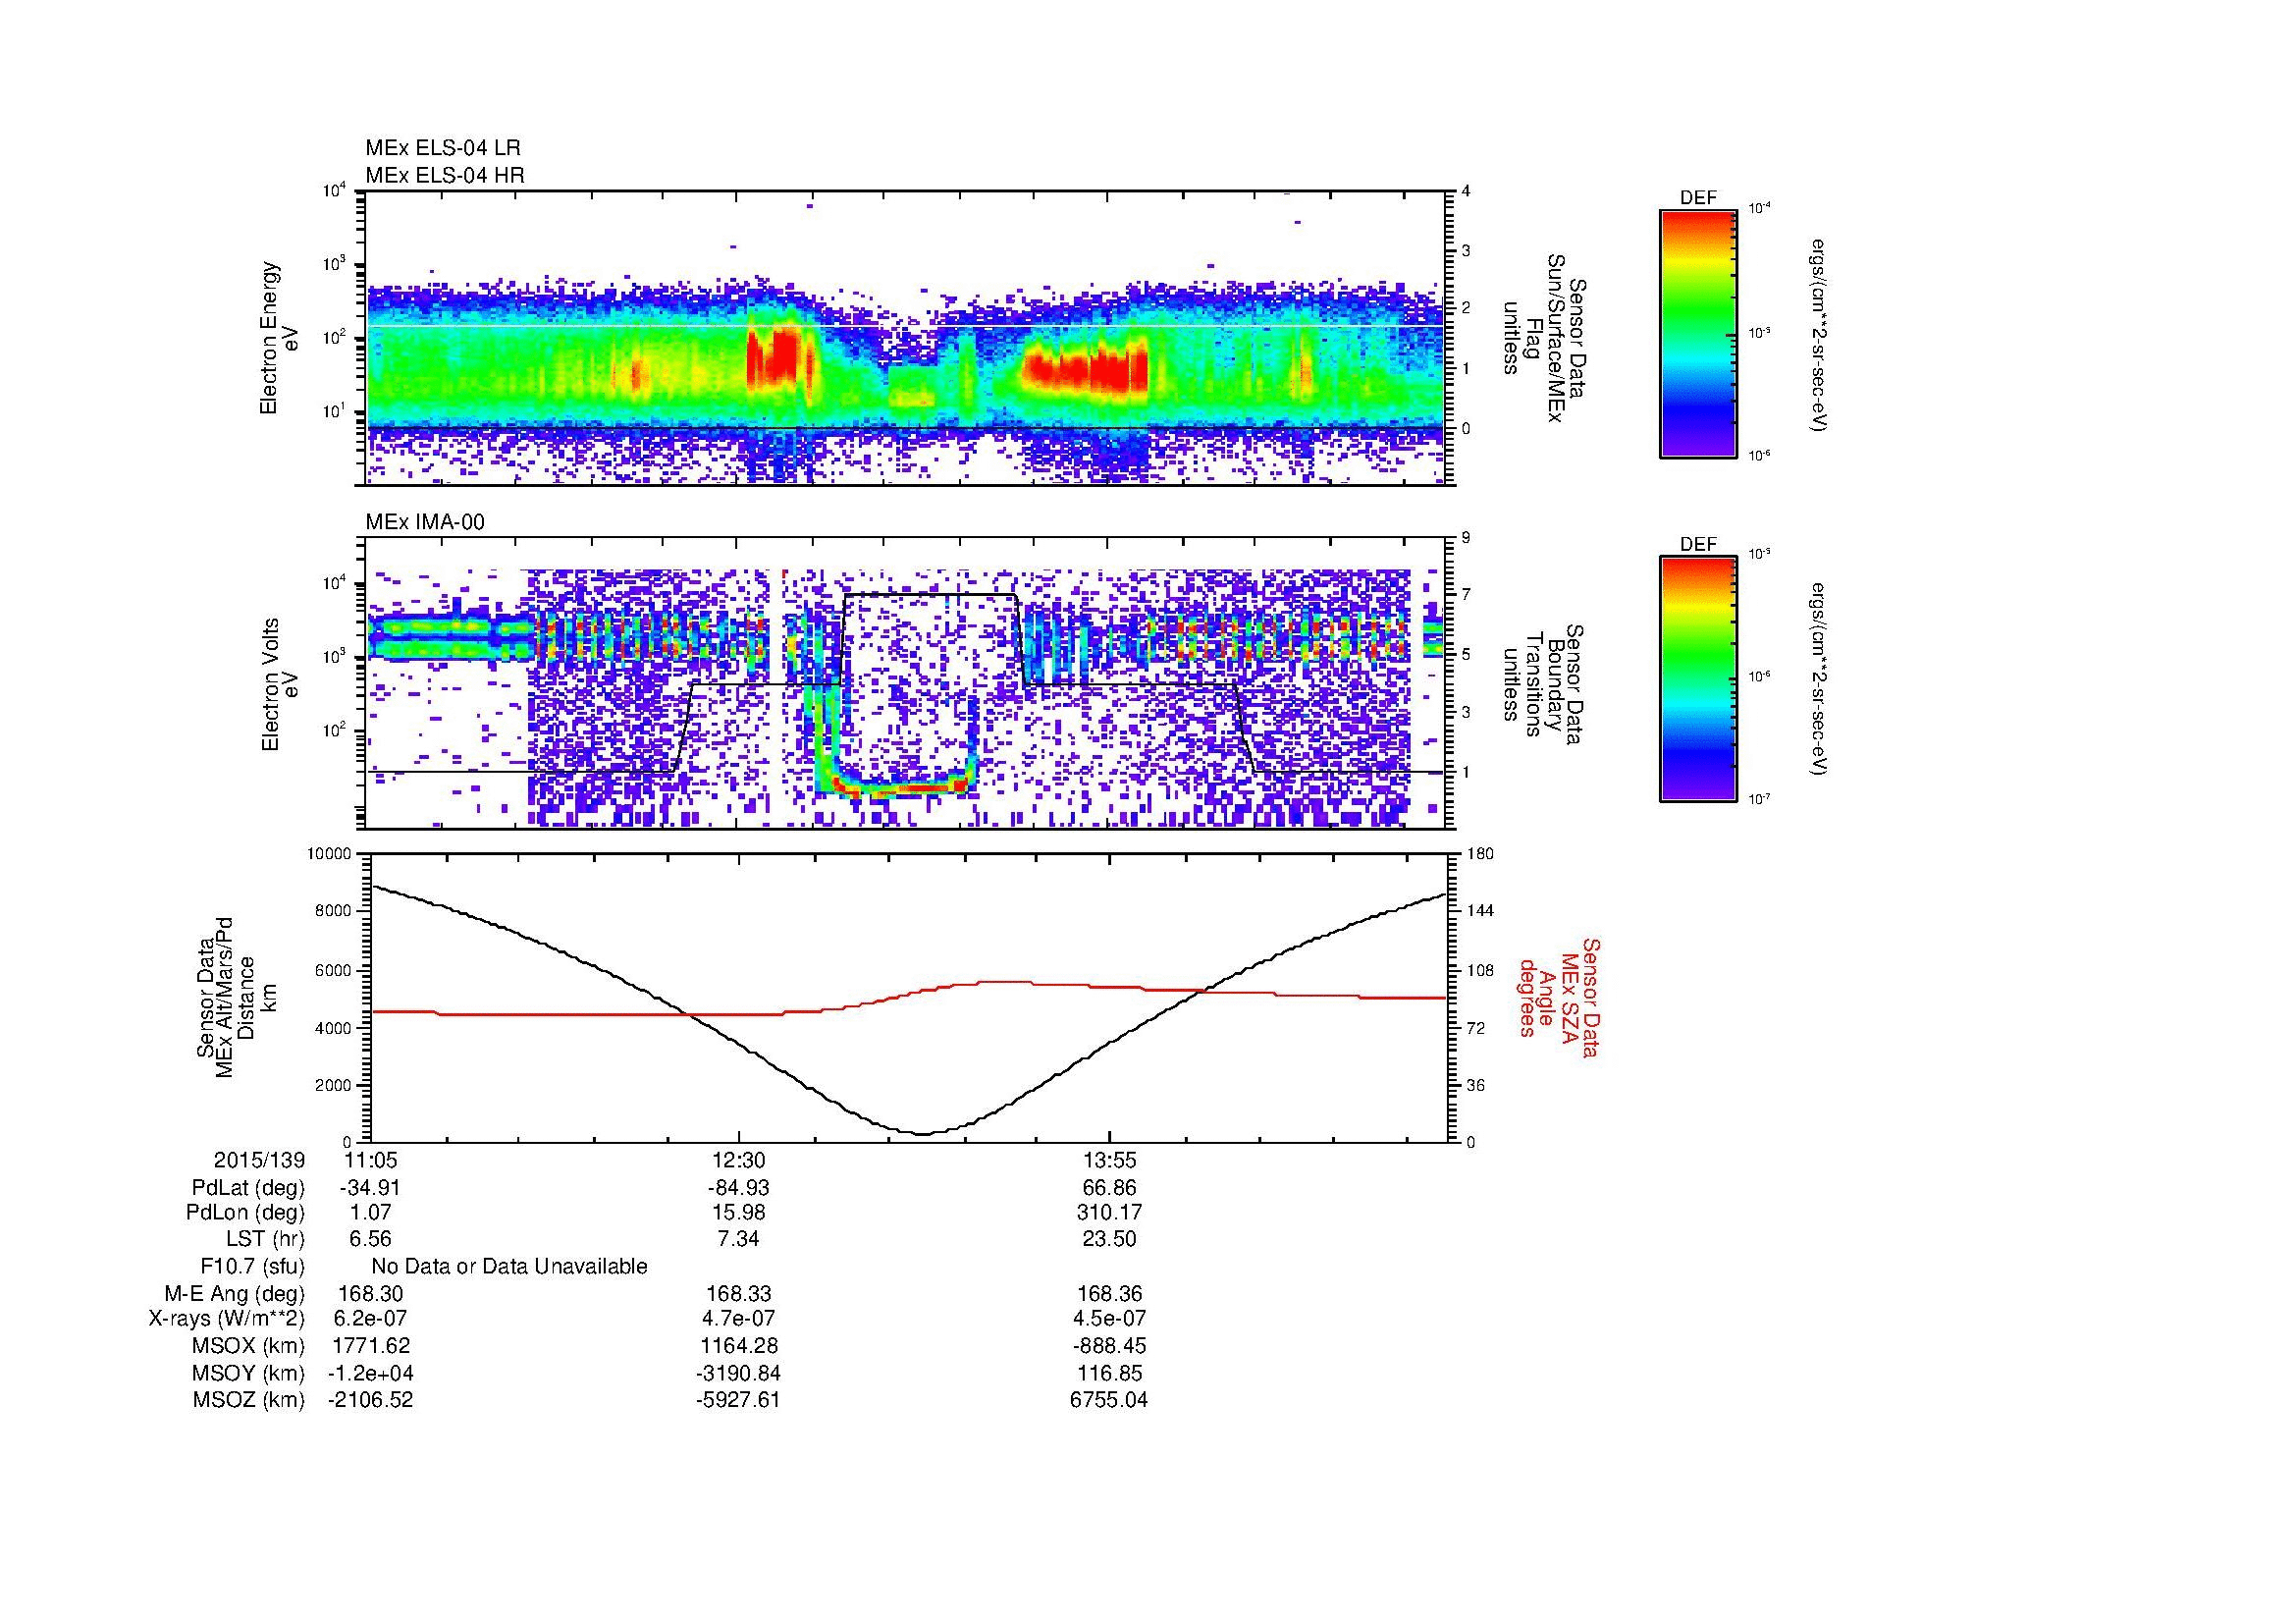Click the 'Electron Volts eV' axis label
The image size is (2296, 1623).
click(279, 684)
